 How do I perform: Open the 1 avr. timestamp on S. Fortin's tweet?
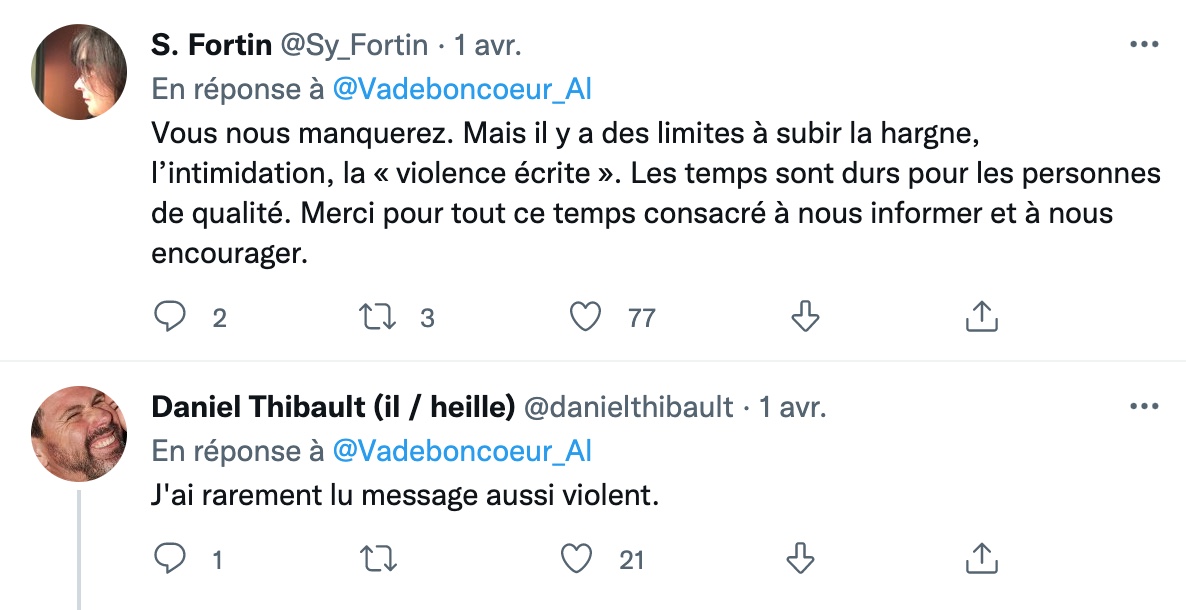(x=488, y=45)
